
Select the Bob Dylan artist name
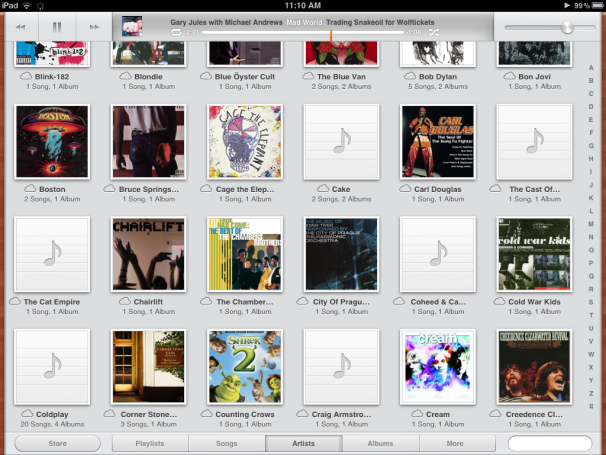point(438,77)
